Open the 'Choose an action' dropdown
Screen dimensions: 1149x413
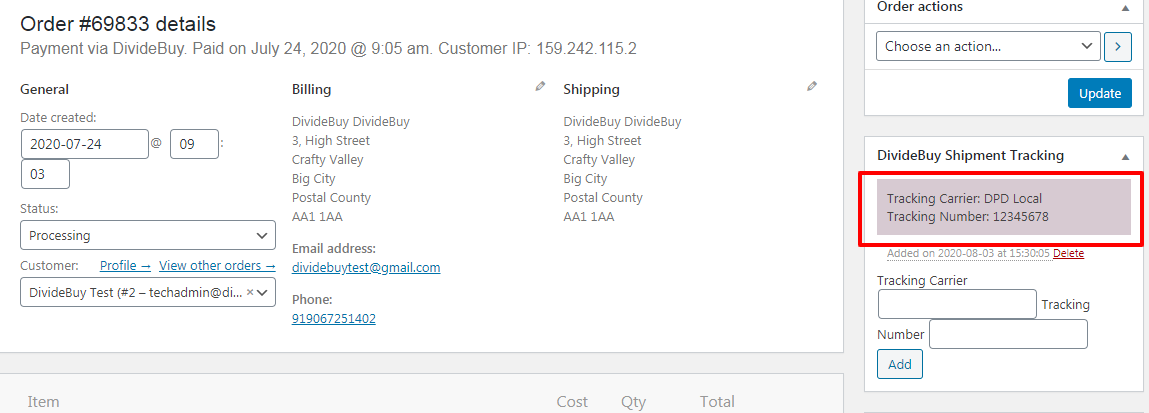[987, 46]
